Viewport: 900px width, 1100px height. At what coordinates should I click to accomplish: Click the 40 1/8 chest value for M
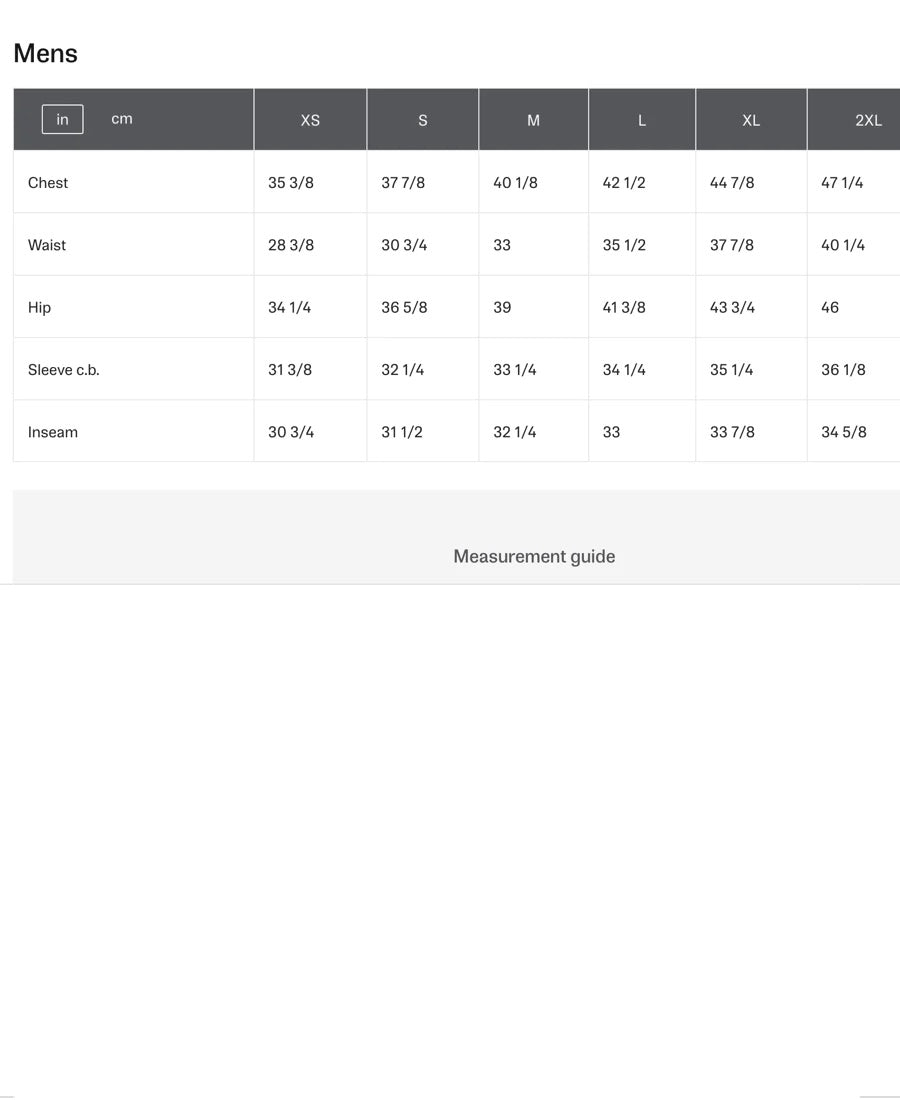pyautogui.click(x=515, y=183)
